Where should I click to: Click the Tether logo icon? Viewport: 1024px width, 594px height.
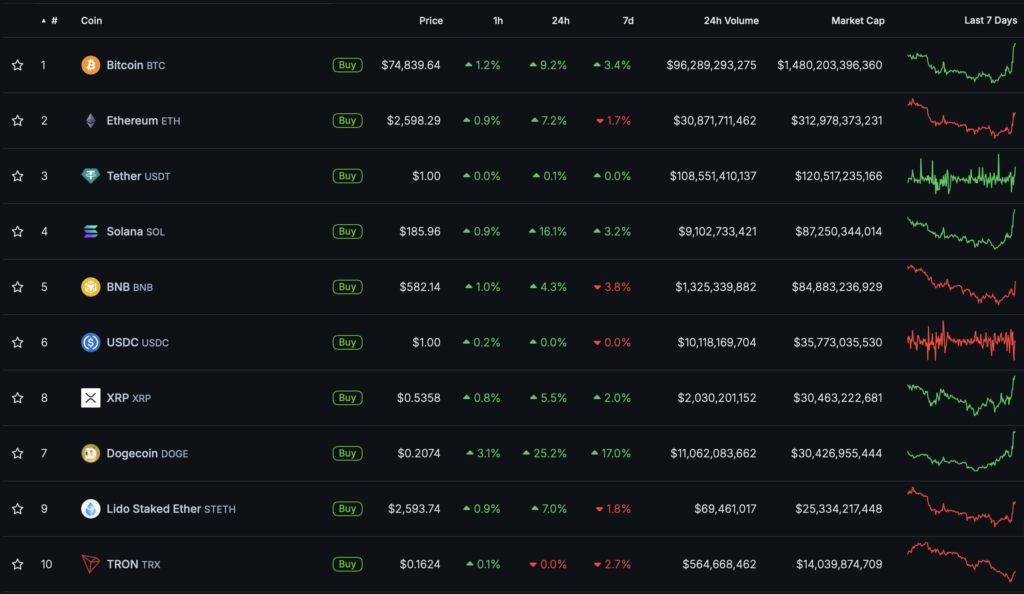coord(91,176)
